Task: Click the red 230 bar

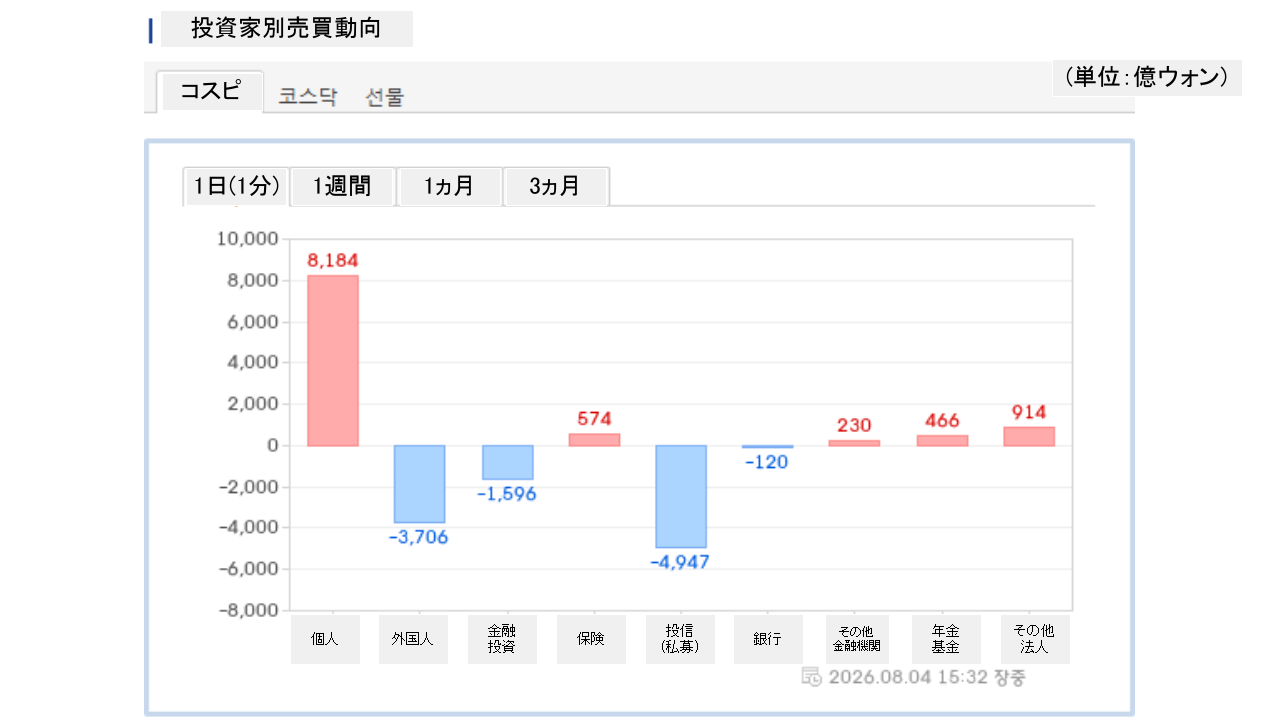Action: coord(854,443)
